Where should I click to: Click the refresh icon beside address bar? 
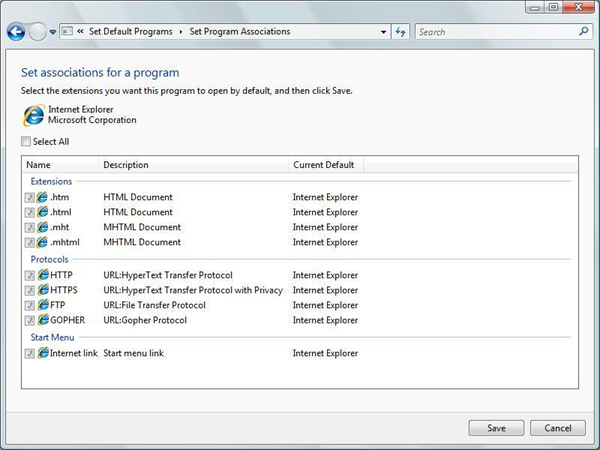click(401, 32)
